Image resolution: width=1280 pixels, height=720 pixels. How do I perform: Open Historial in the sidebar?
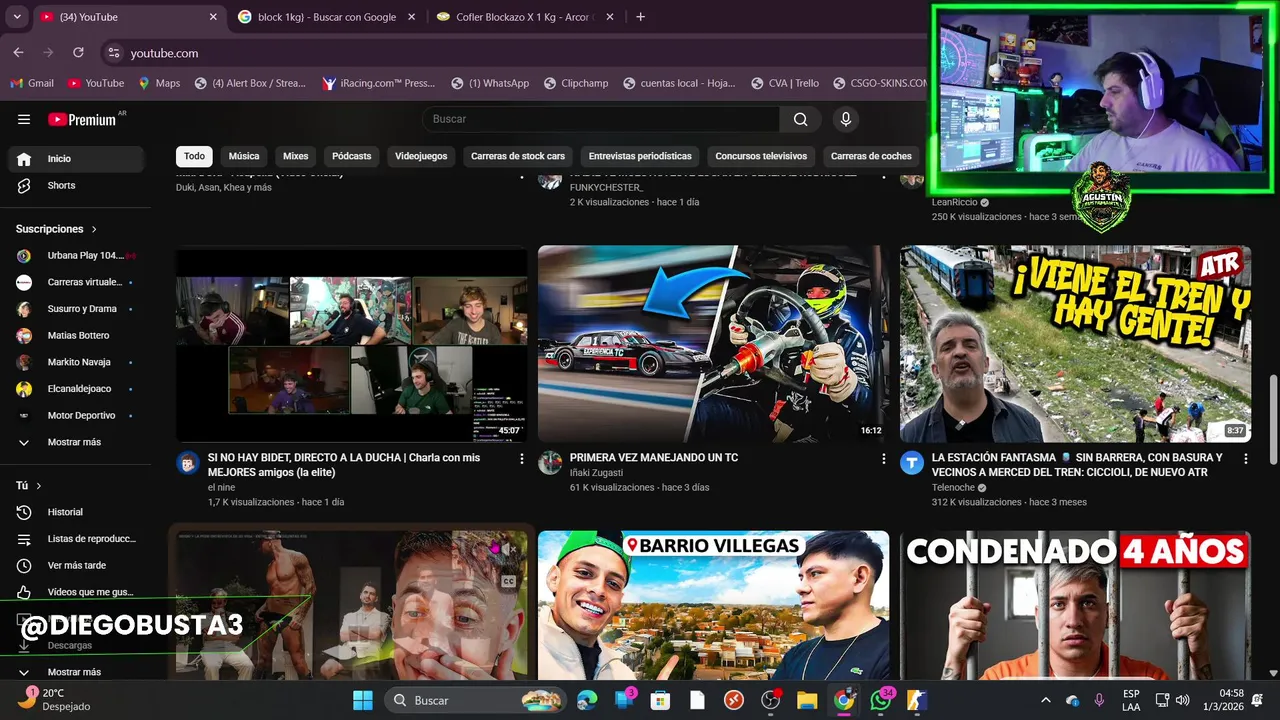pyautogui.click(x=76, y=512)
